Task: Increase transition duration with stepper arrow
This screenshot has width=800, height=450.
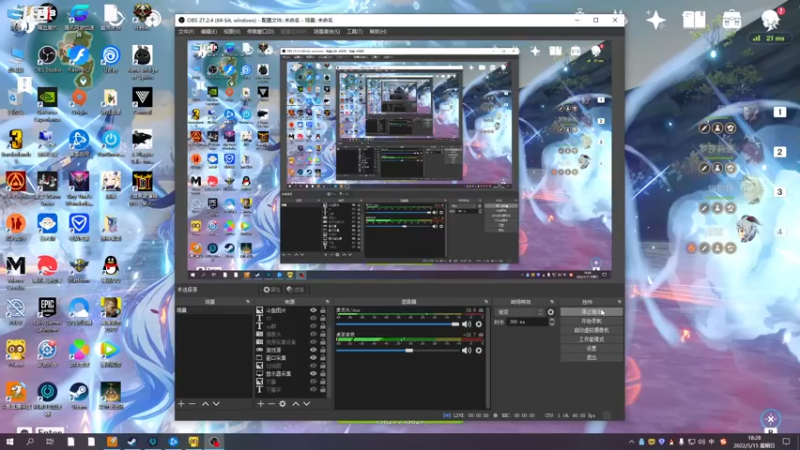Action: [552, 320]
